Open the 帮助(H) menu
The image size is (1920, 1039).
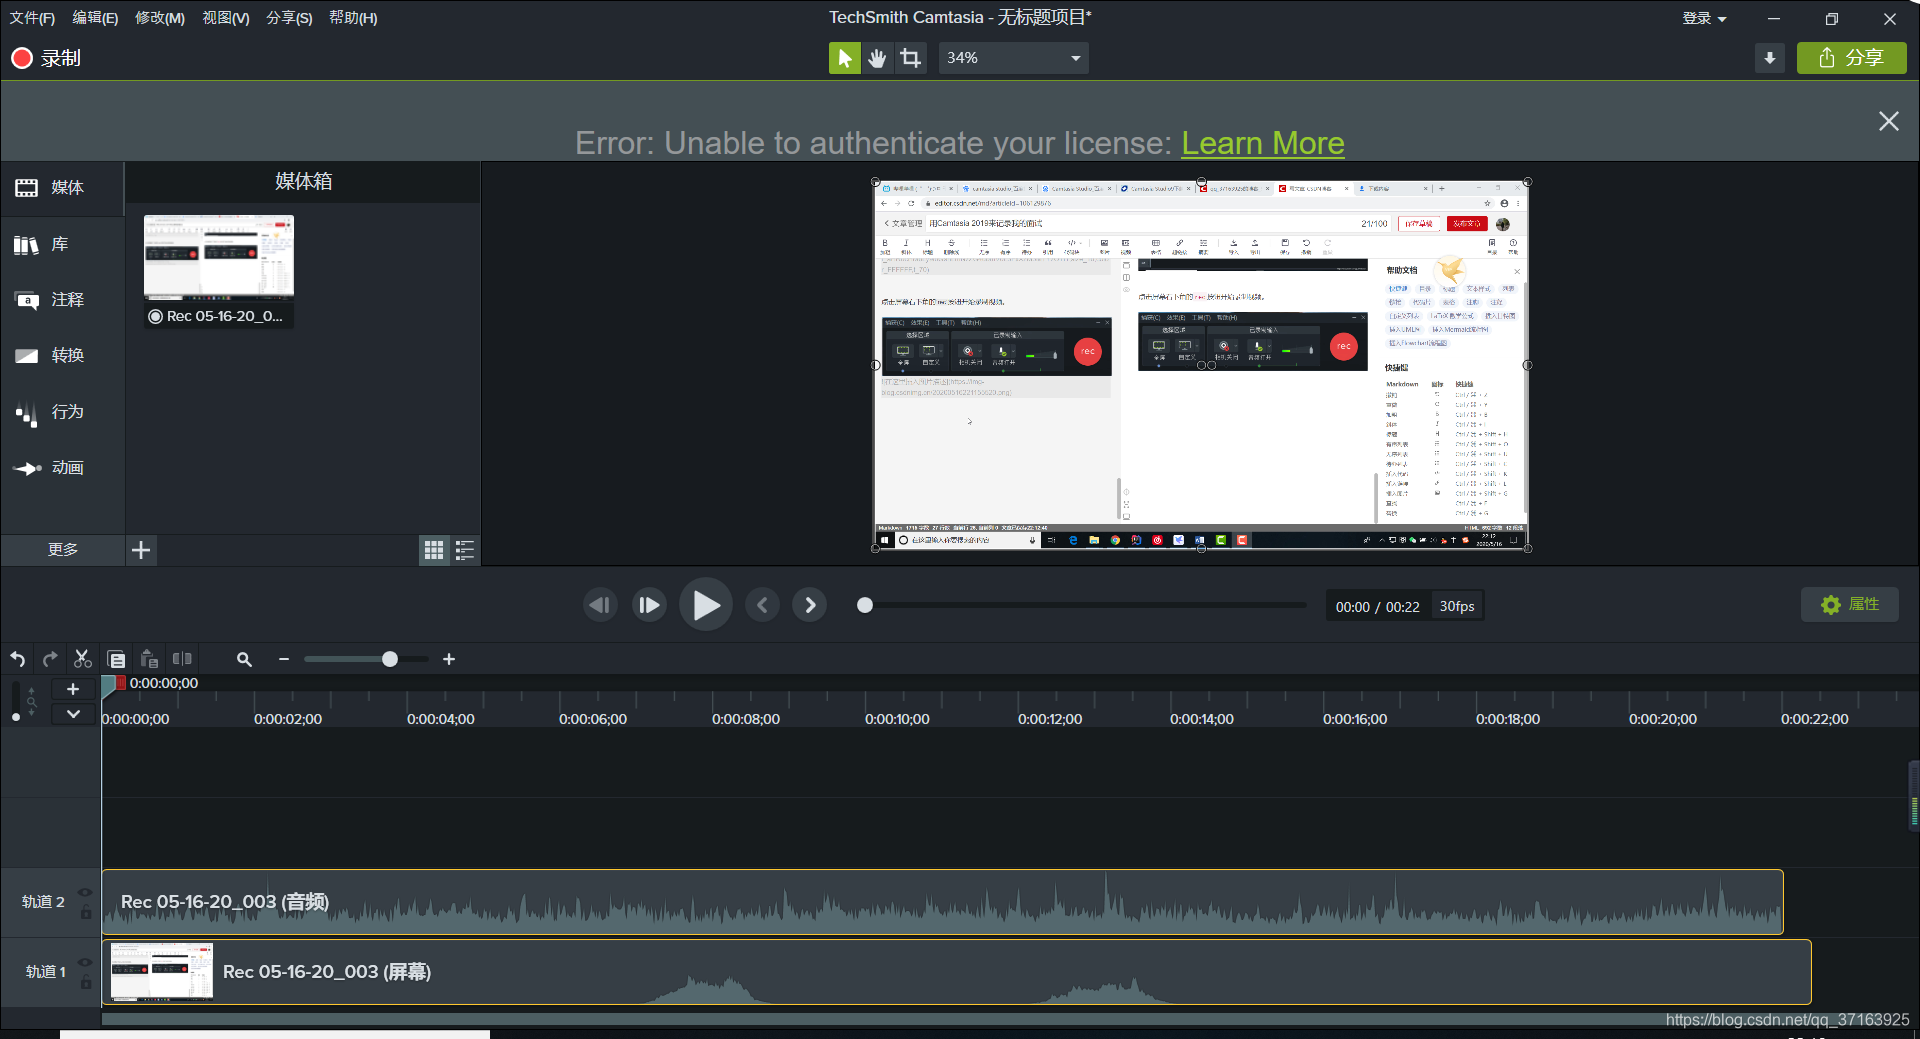tap(353, 18)
